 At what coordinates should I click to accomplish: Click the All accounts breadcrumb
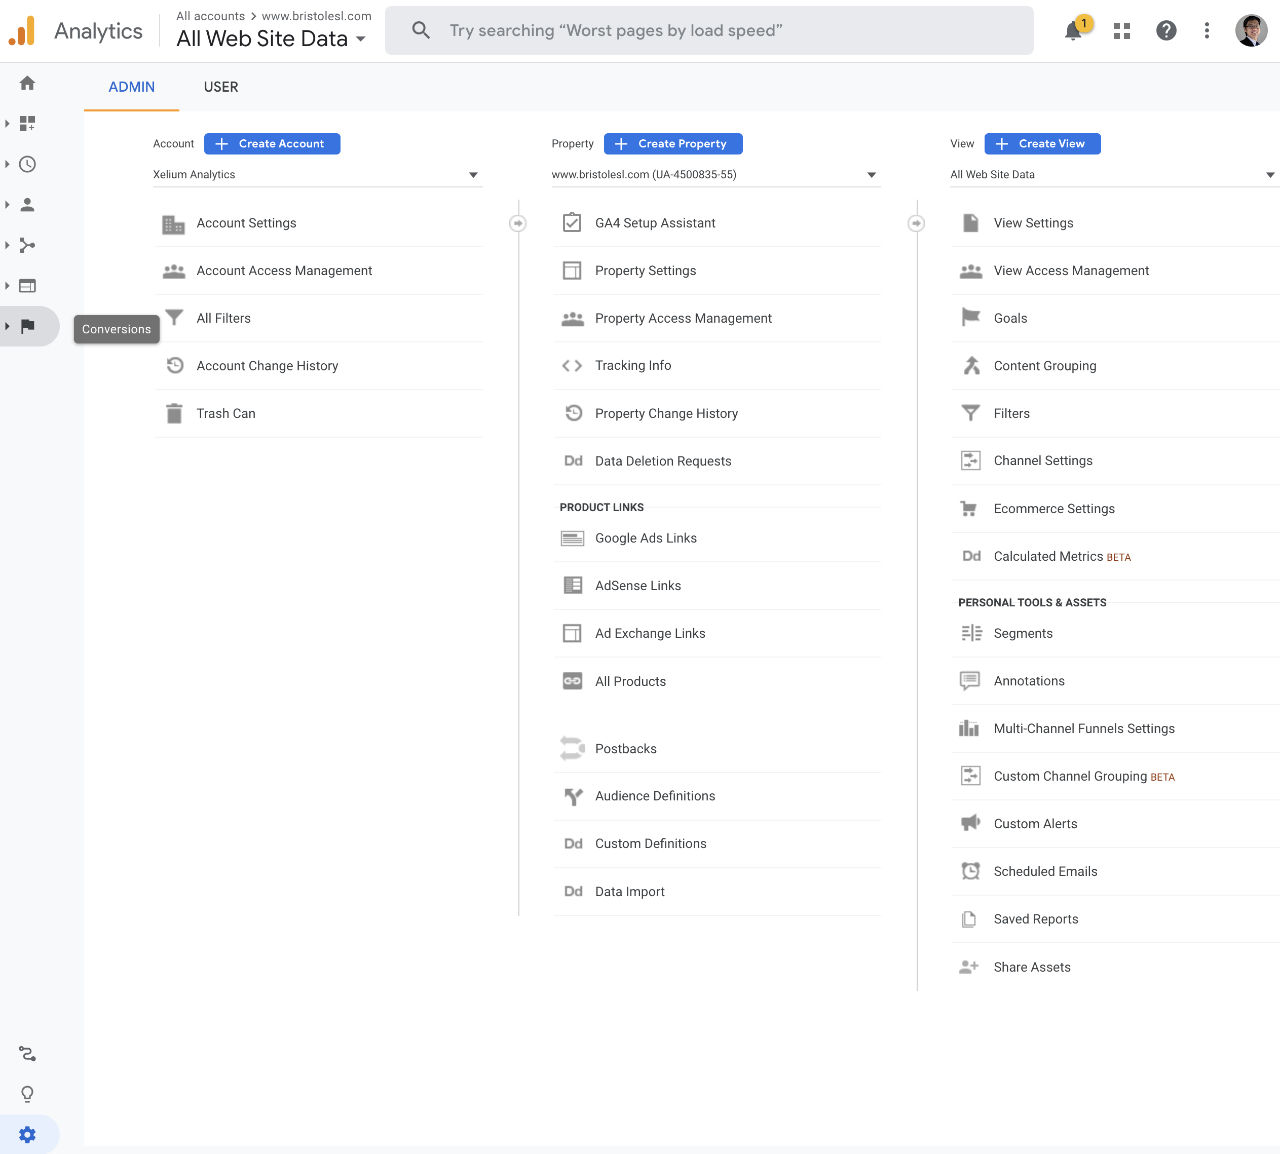point(211,16)
